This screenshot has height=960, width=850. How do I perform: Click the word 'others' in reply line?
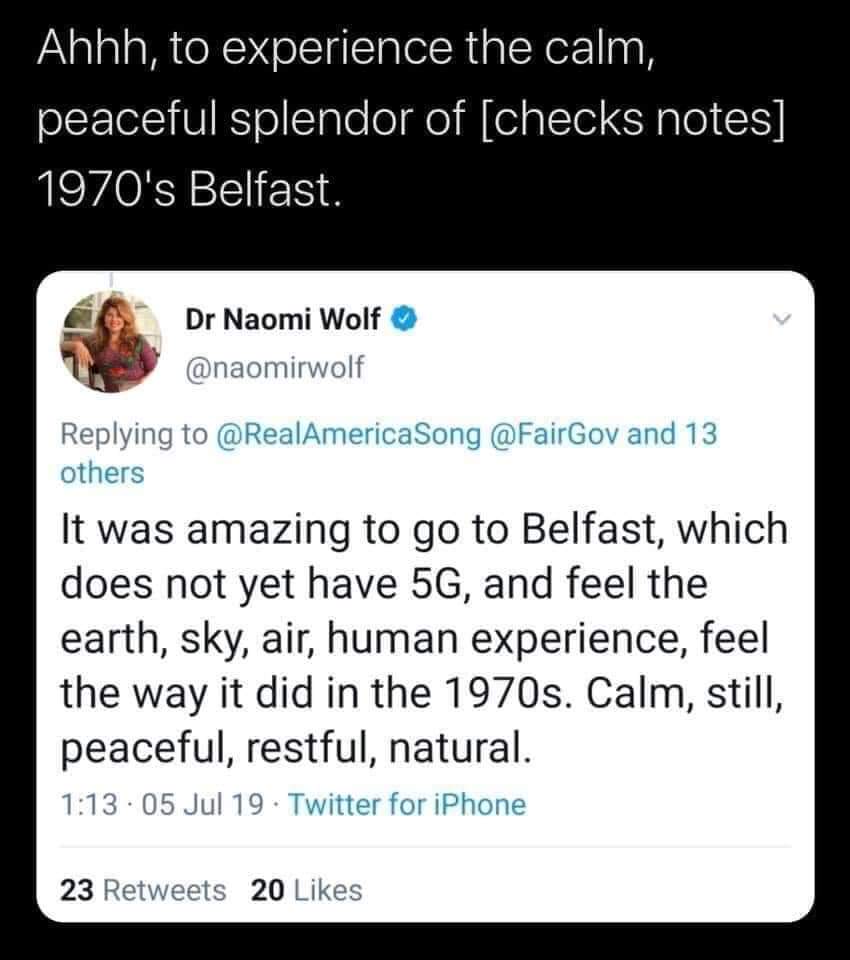(102, 473)
